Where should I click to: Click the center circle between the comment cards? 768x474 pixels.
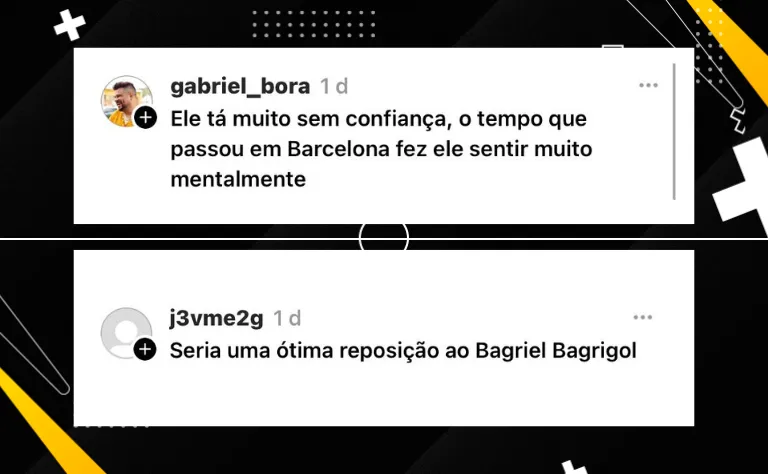tap(384, 238)
